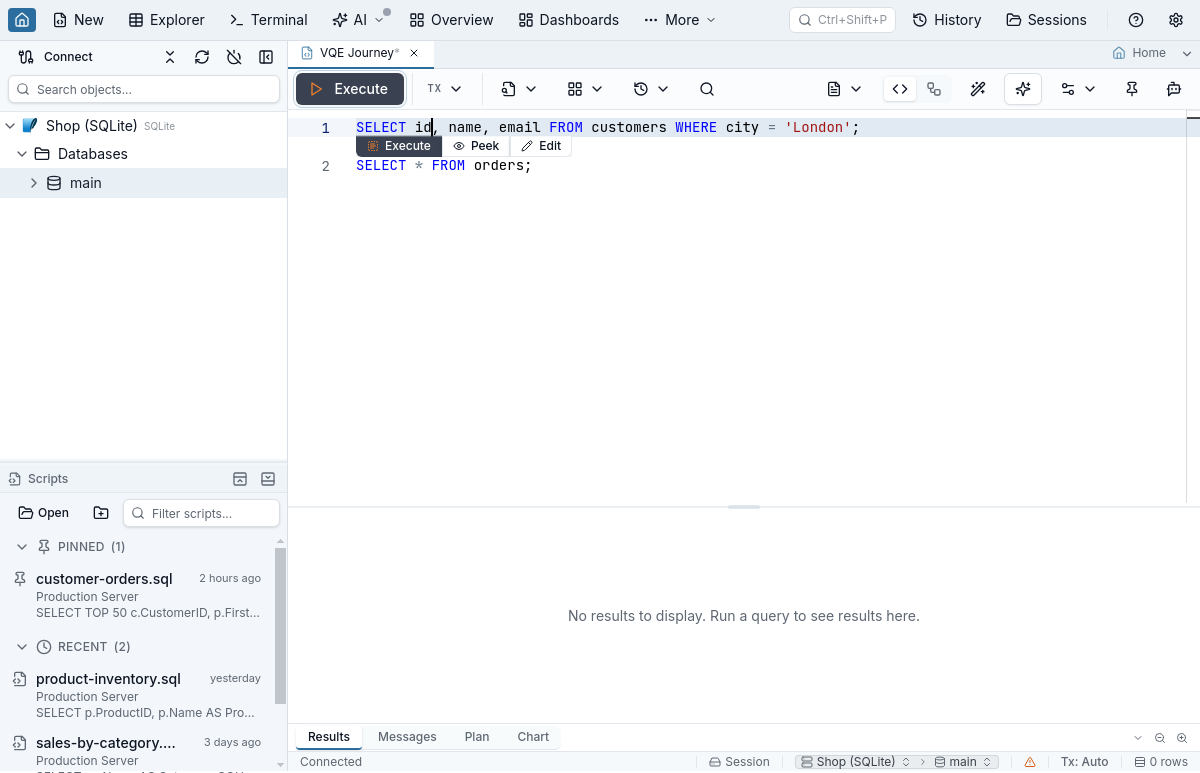Image resolution: width=1200 pixels, height=773 pixels.
Task: Open the Terminal
Action: click(x=268, y=20)
